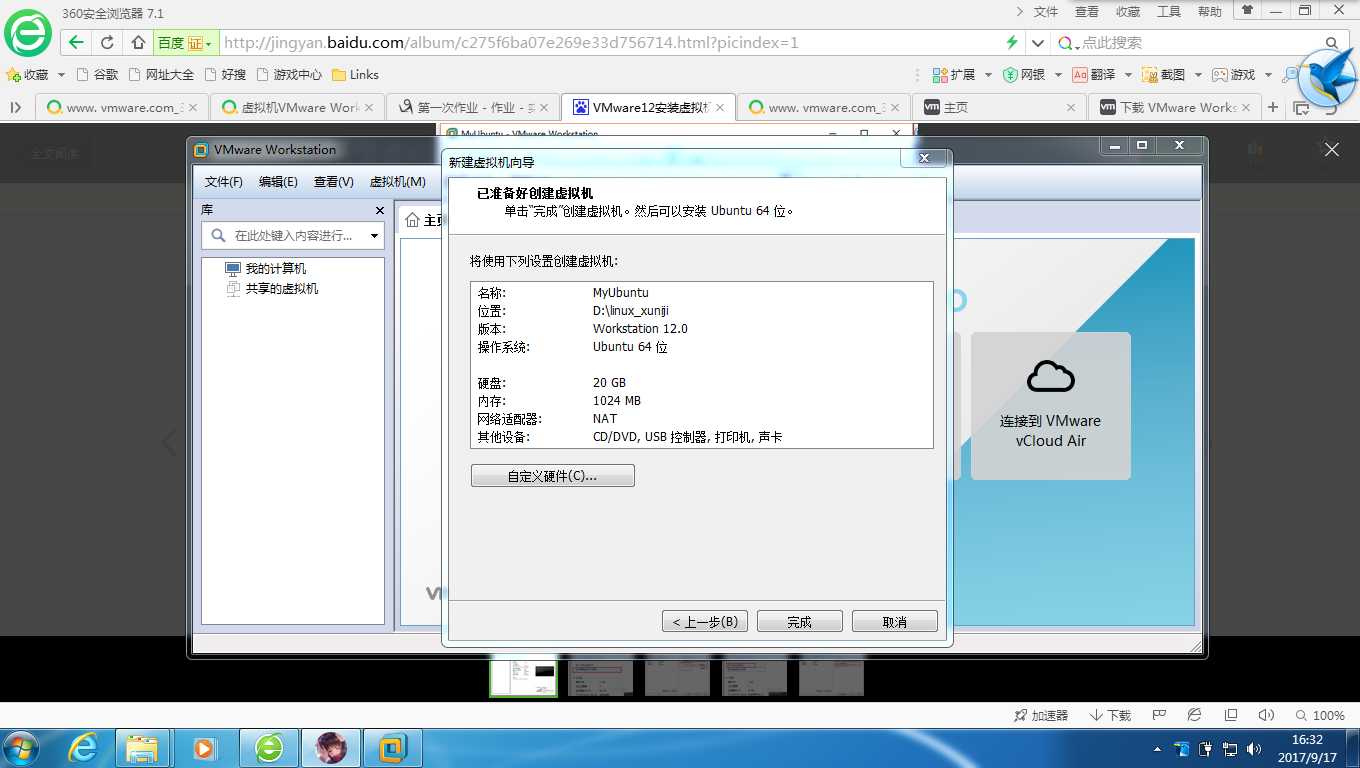The width and height of the screenshot is (1360, 768).
Task: Click the window-mode square icon in status bar
Action: [1231, 715]
